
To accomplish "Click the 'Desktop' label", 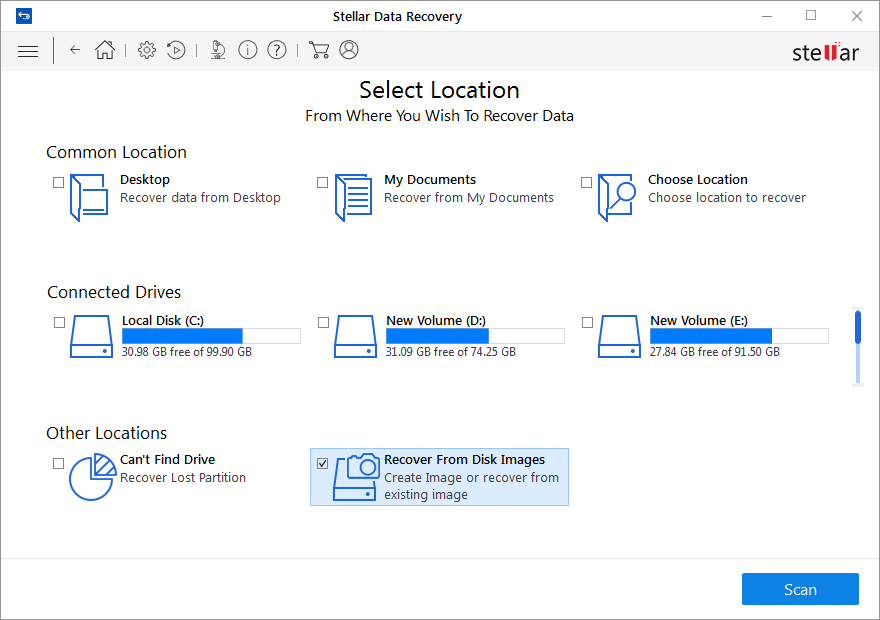I will tap(145, 180).
